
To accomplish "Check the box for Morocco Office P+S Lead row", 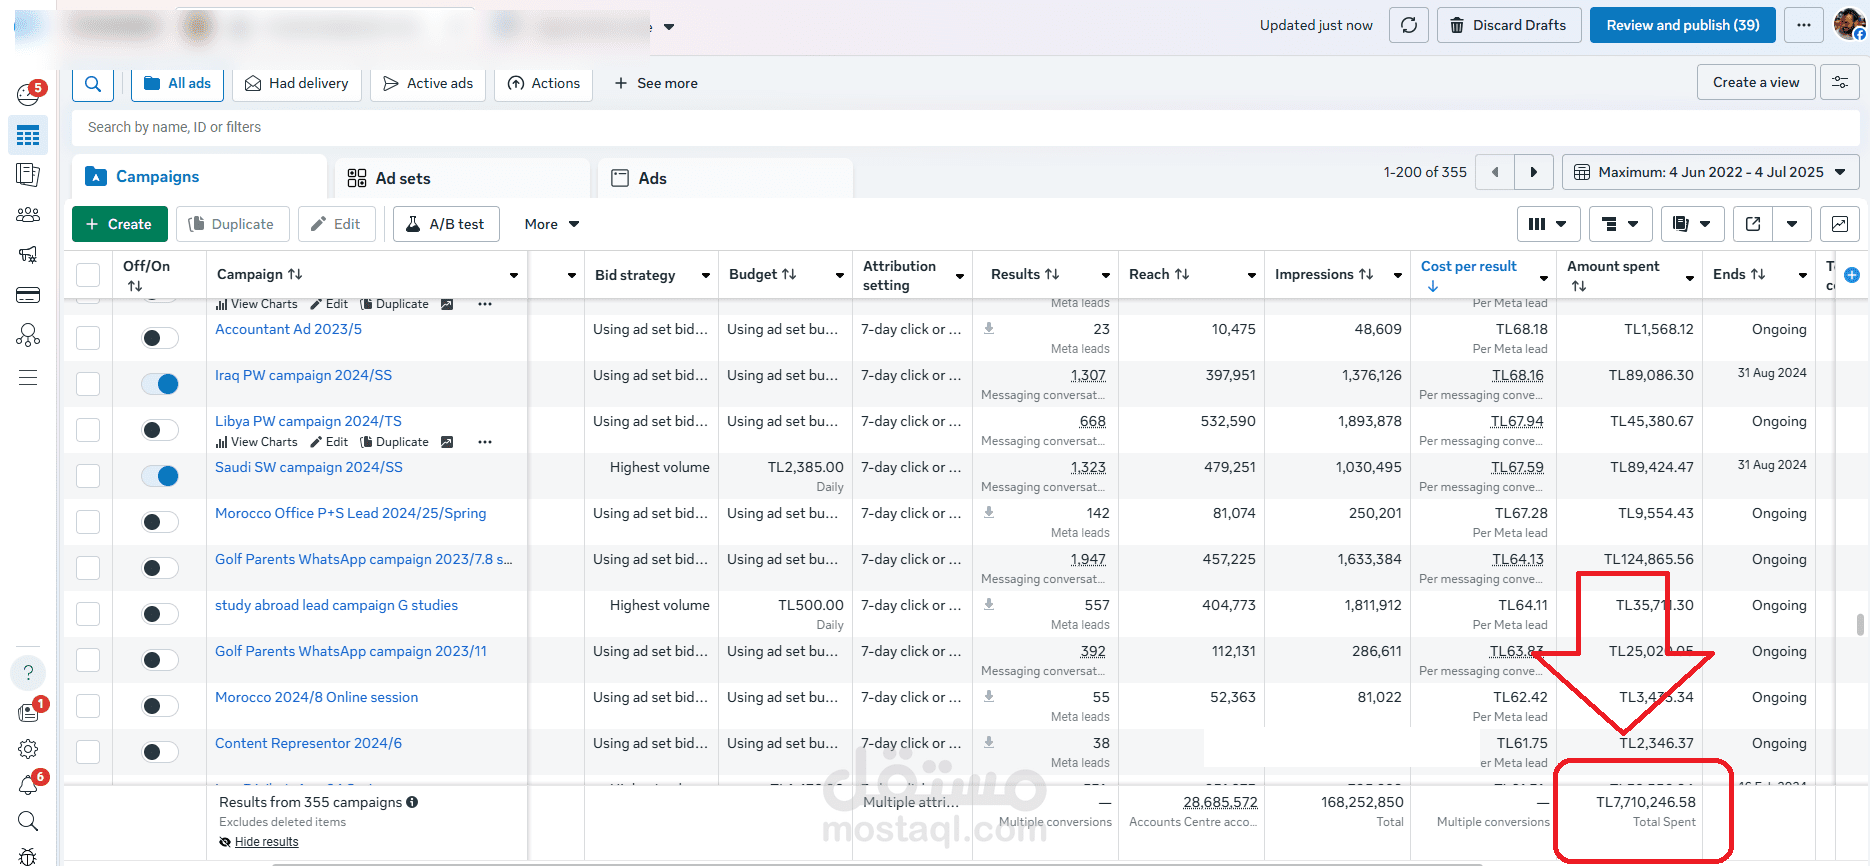I will point(88,522).
